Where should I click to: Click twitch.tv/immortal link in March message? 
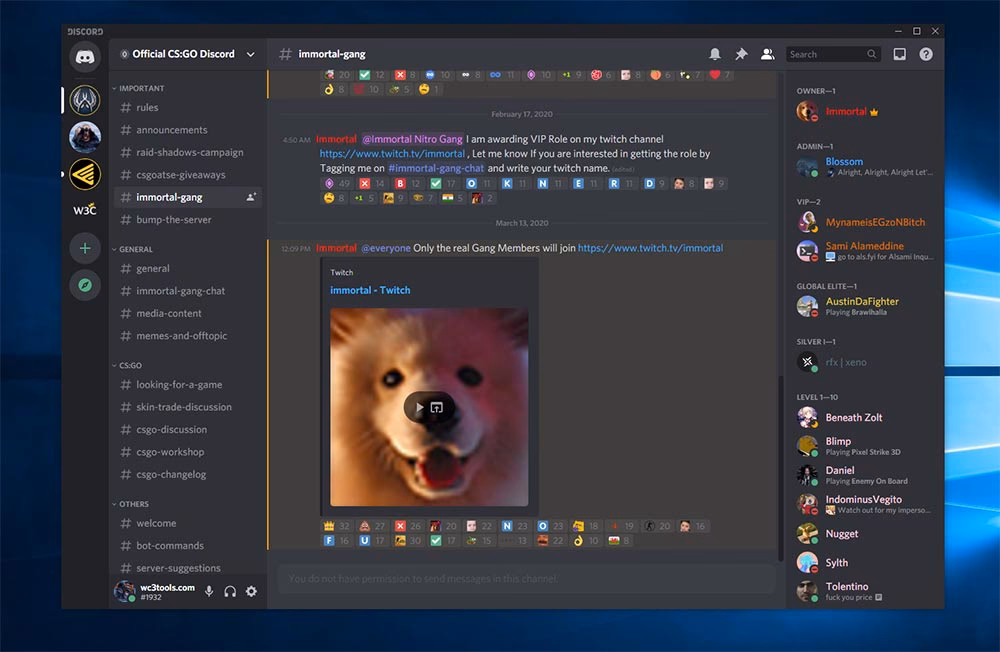pyautogui.click(x=651, y=248)
